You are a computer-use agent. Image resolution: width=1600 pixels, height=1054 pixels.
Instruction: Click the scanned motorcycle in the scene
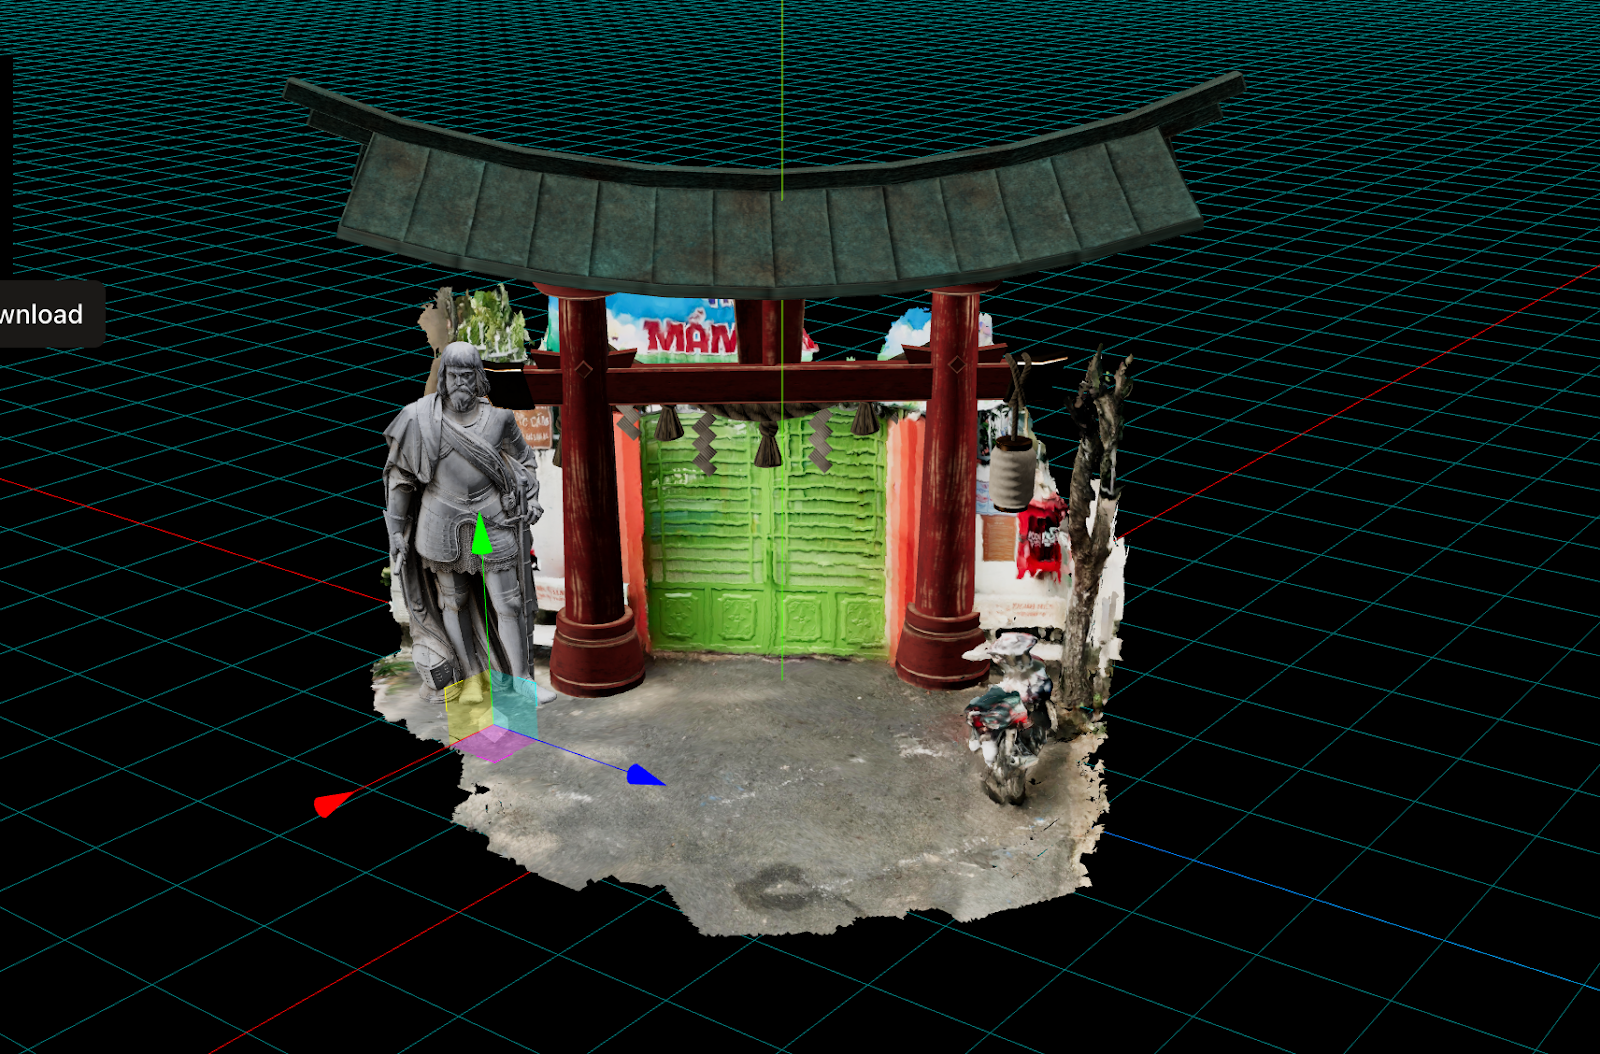(1010, 715)
